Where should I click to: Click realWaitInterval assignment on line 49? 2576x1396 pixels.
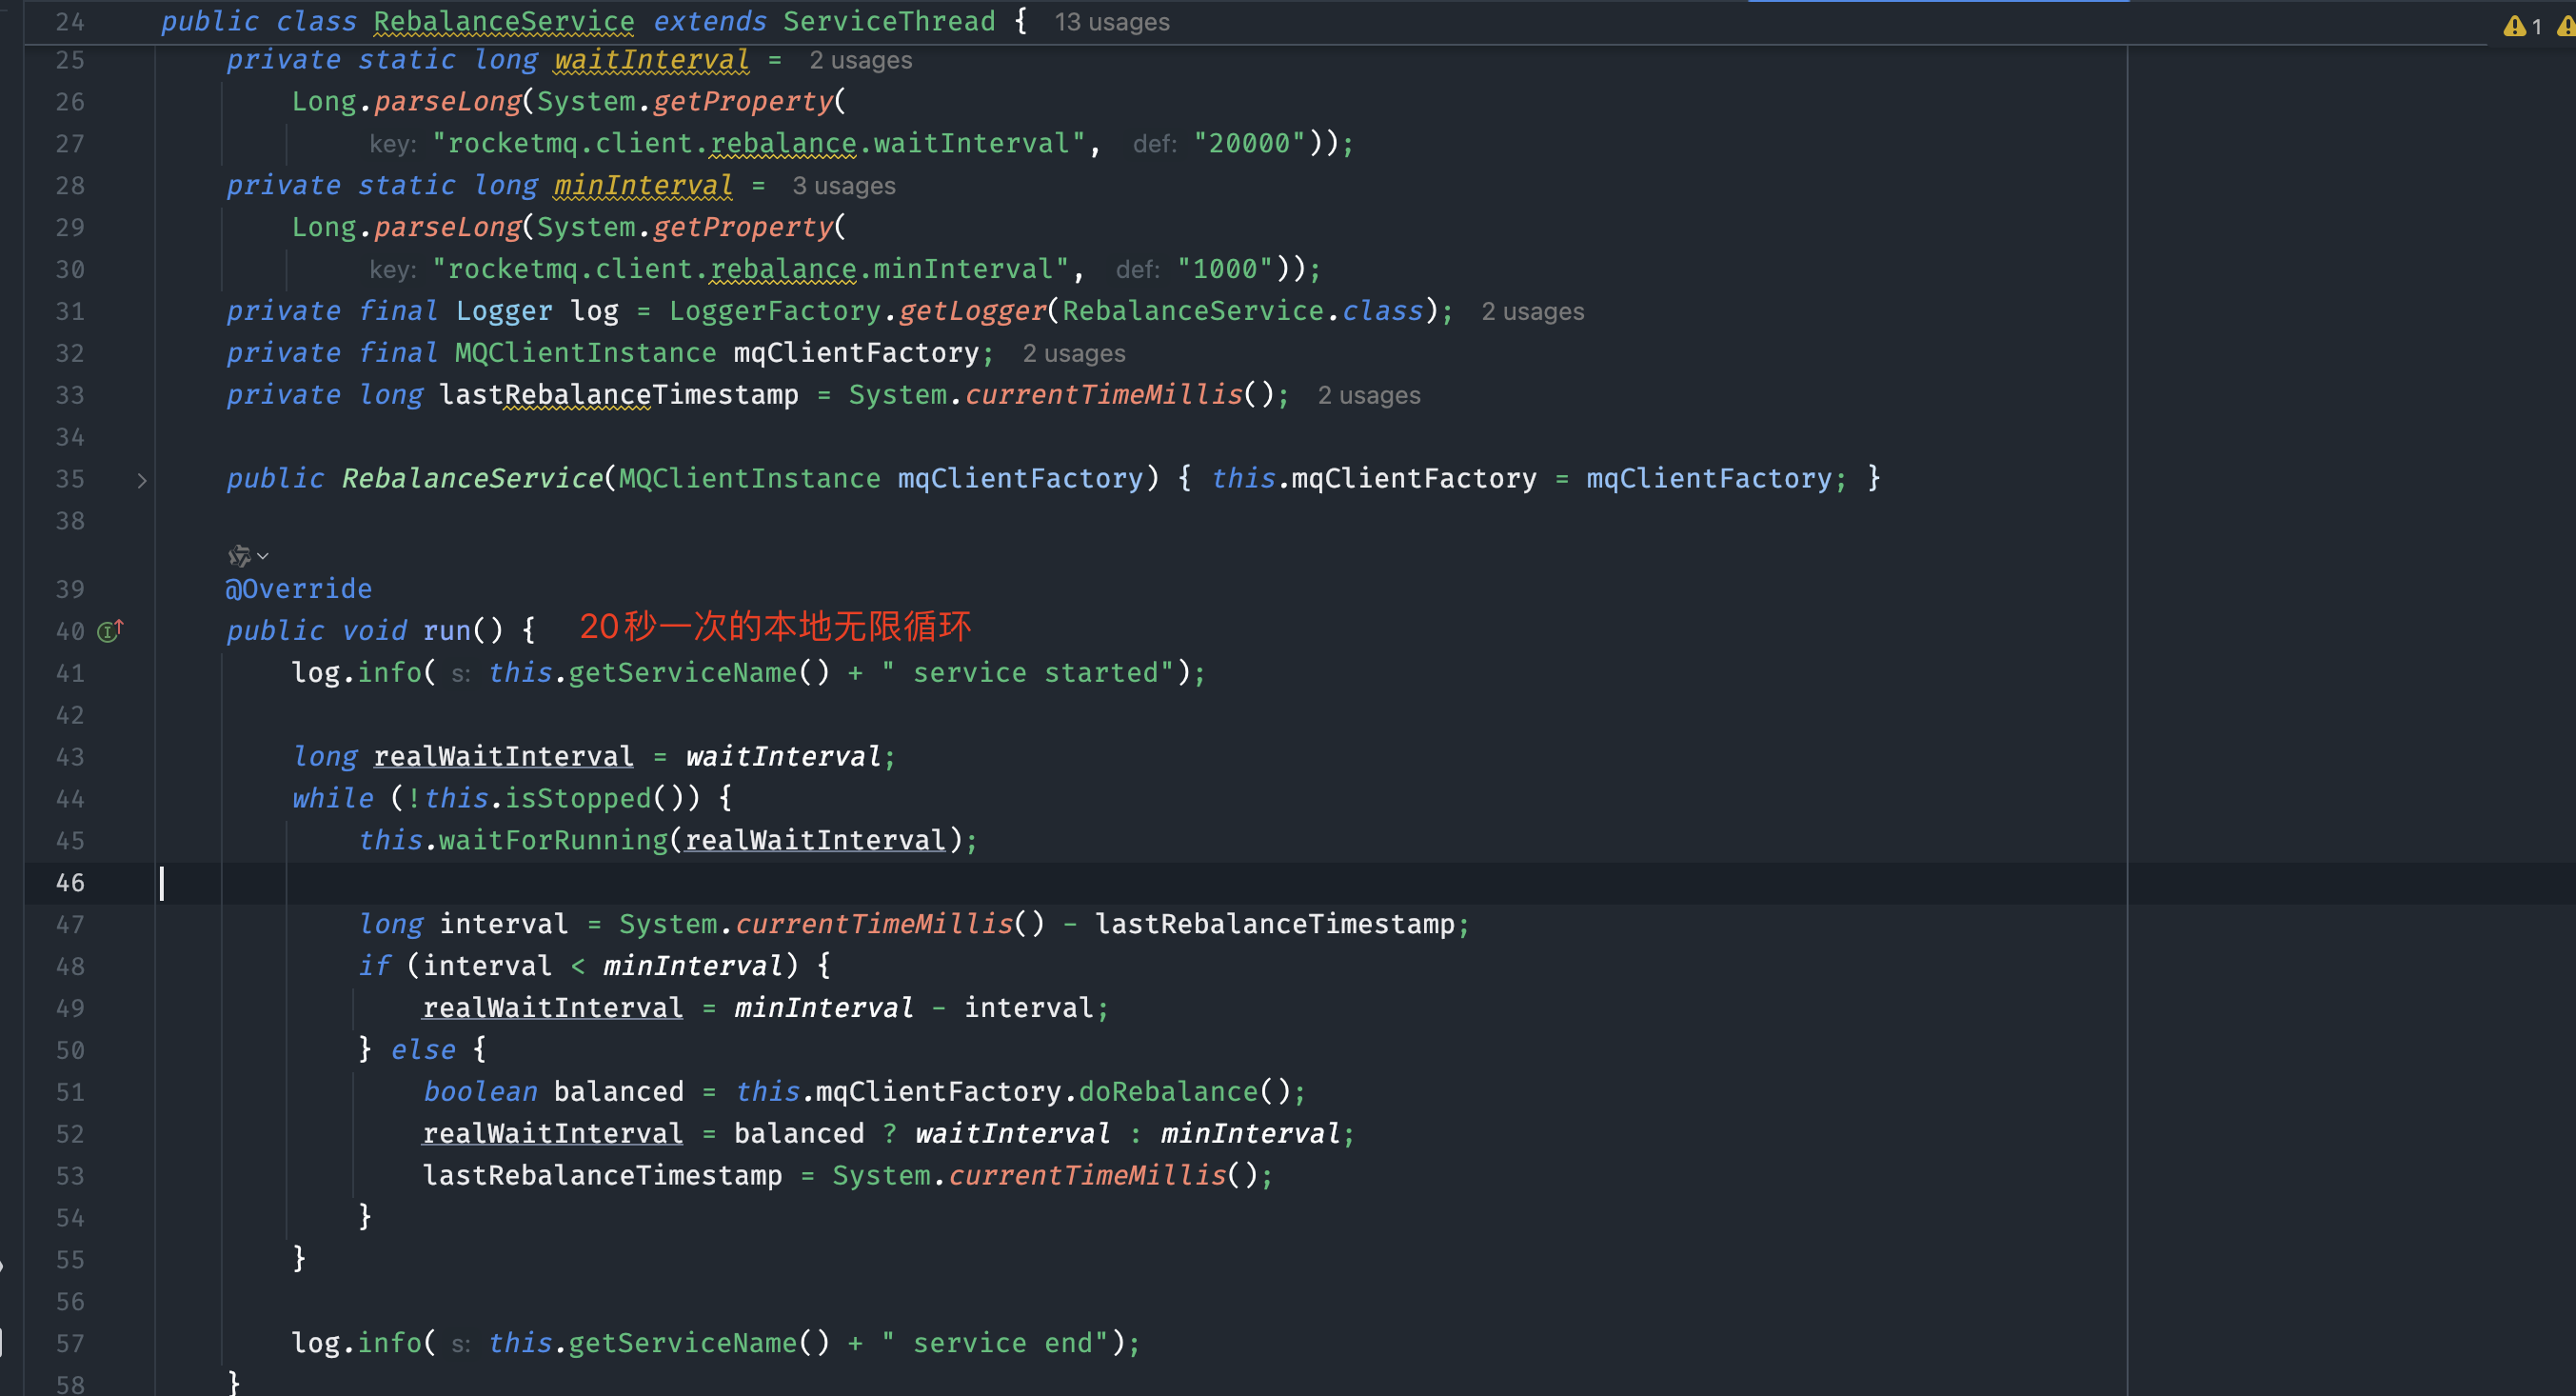click(553, 1008)
